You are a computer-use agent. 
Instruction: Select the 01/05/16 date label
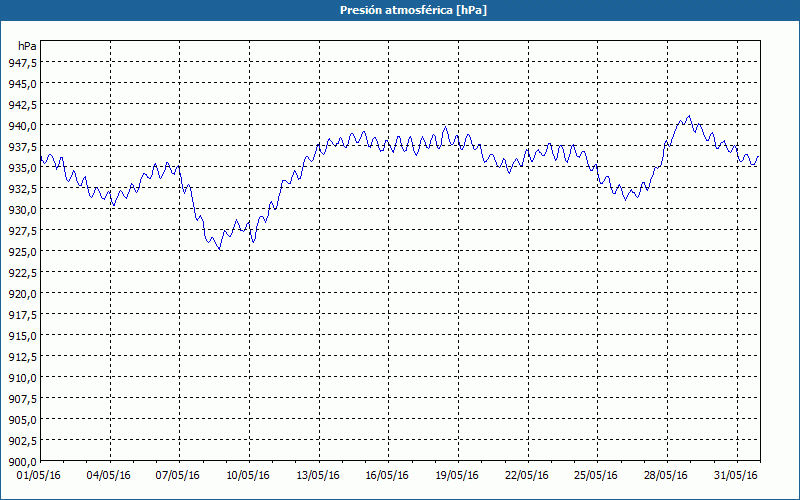click(39, 476)
